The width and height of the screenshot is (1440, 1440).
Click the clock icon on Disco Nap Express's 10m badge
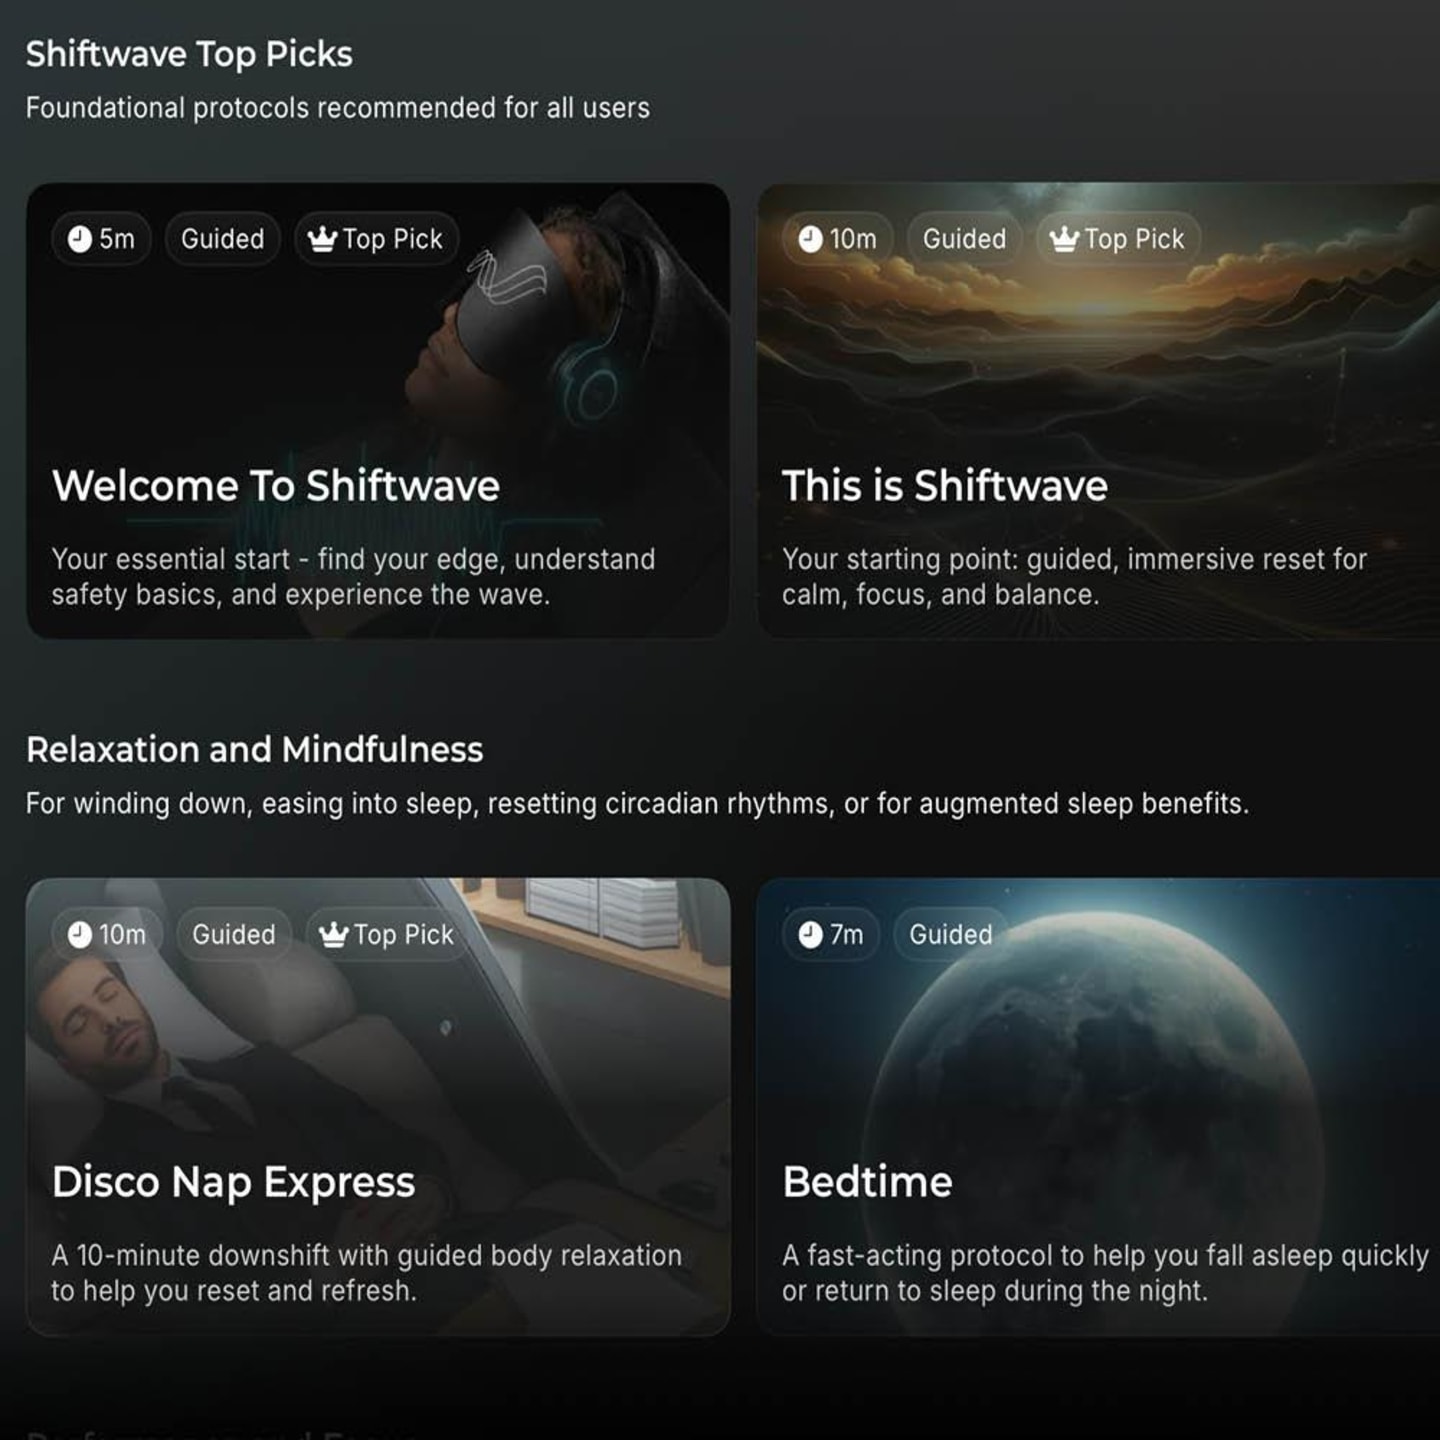click(x=78, y=934)
